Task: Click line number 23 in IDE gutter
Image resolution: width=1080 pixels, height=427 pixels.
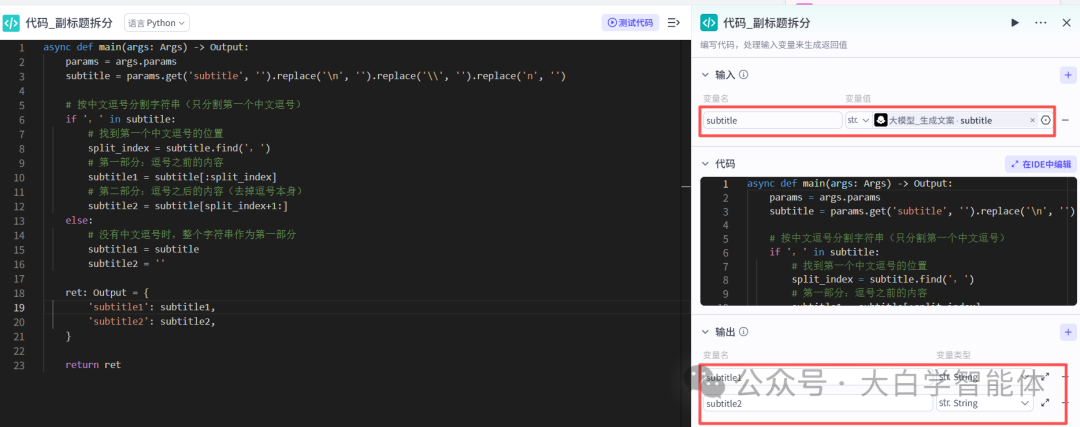Action: pyautogui.click(x=19, y=365)
